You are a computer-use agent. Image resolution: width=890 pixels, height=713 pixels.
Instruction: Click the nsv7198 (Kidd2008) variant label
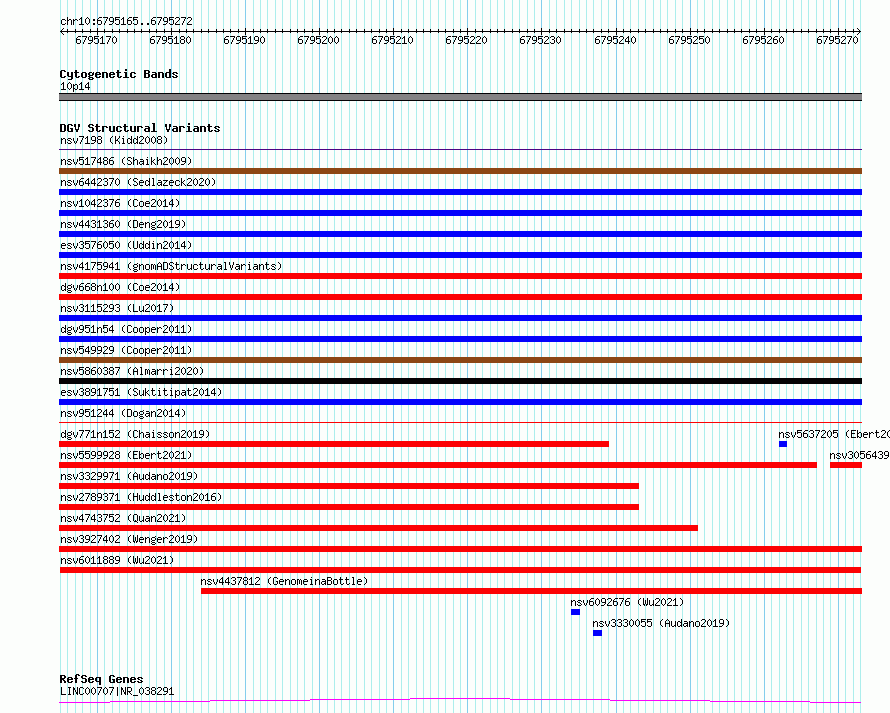[114, 140]
